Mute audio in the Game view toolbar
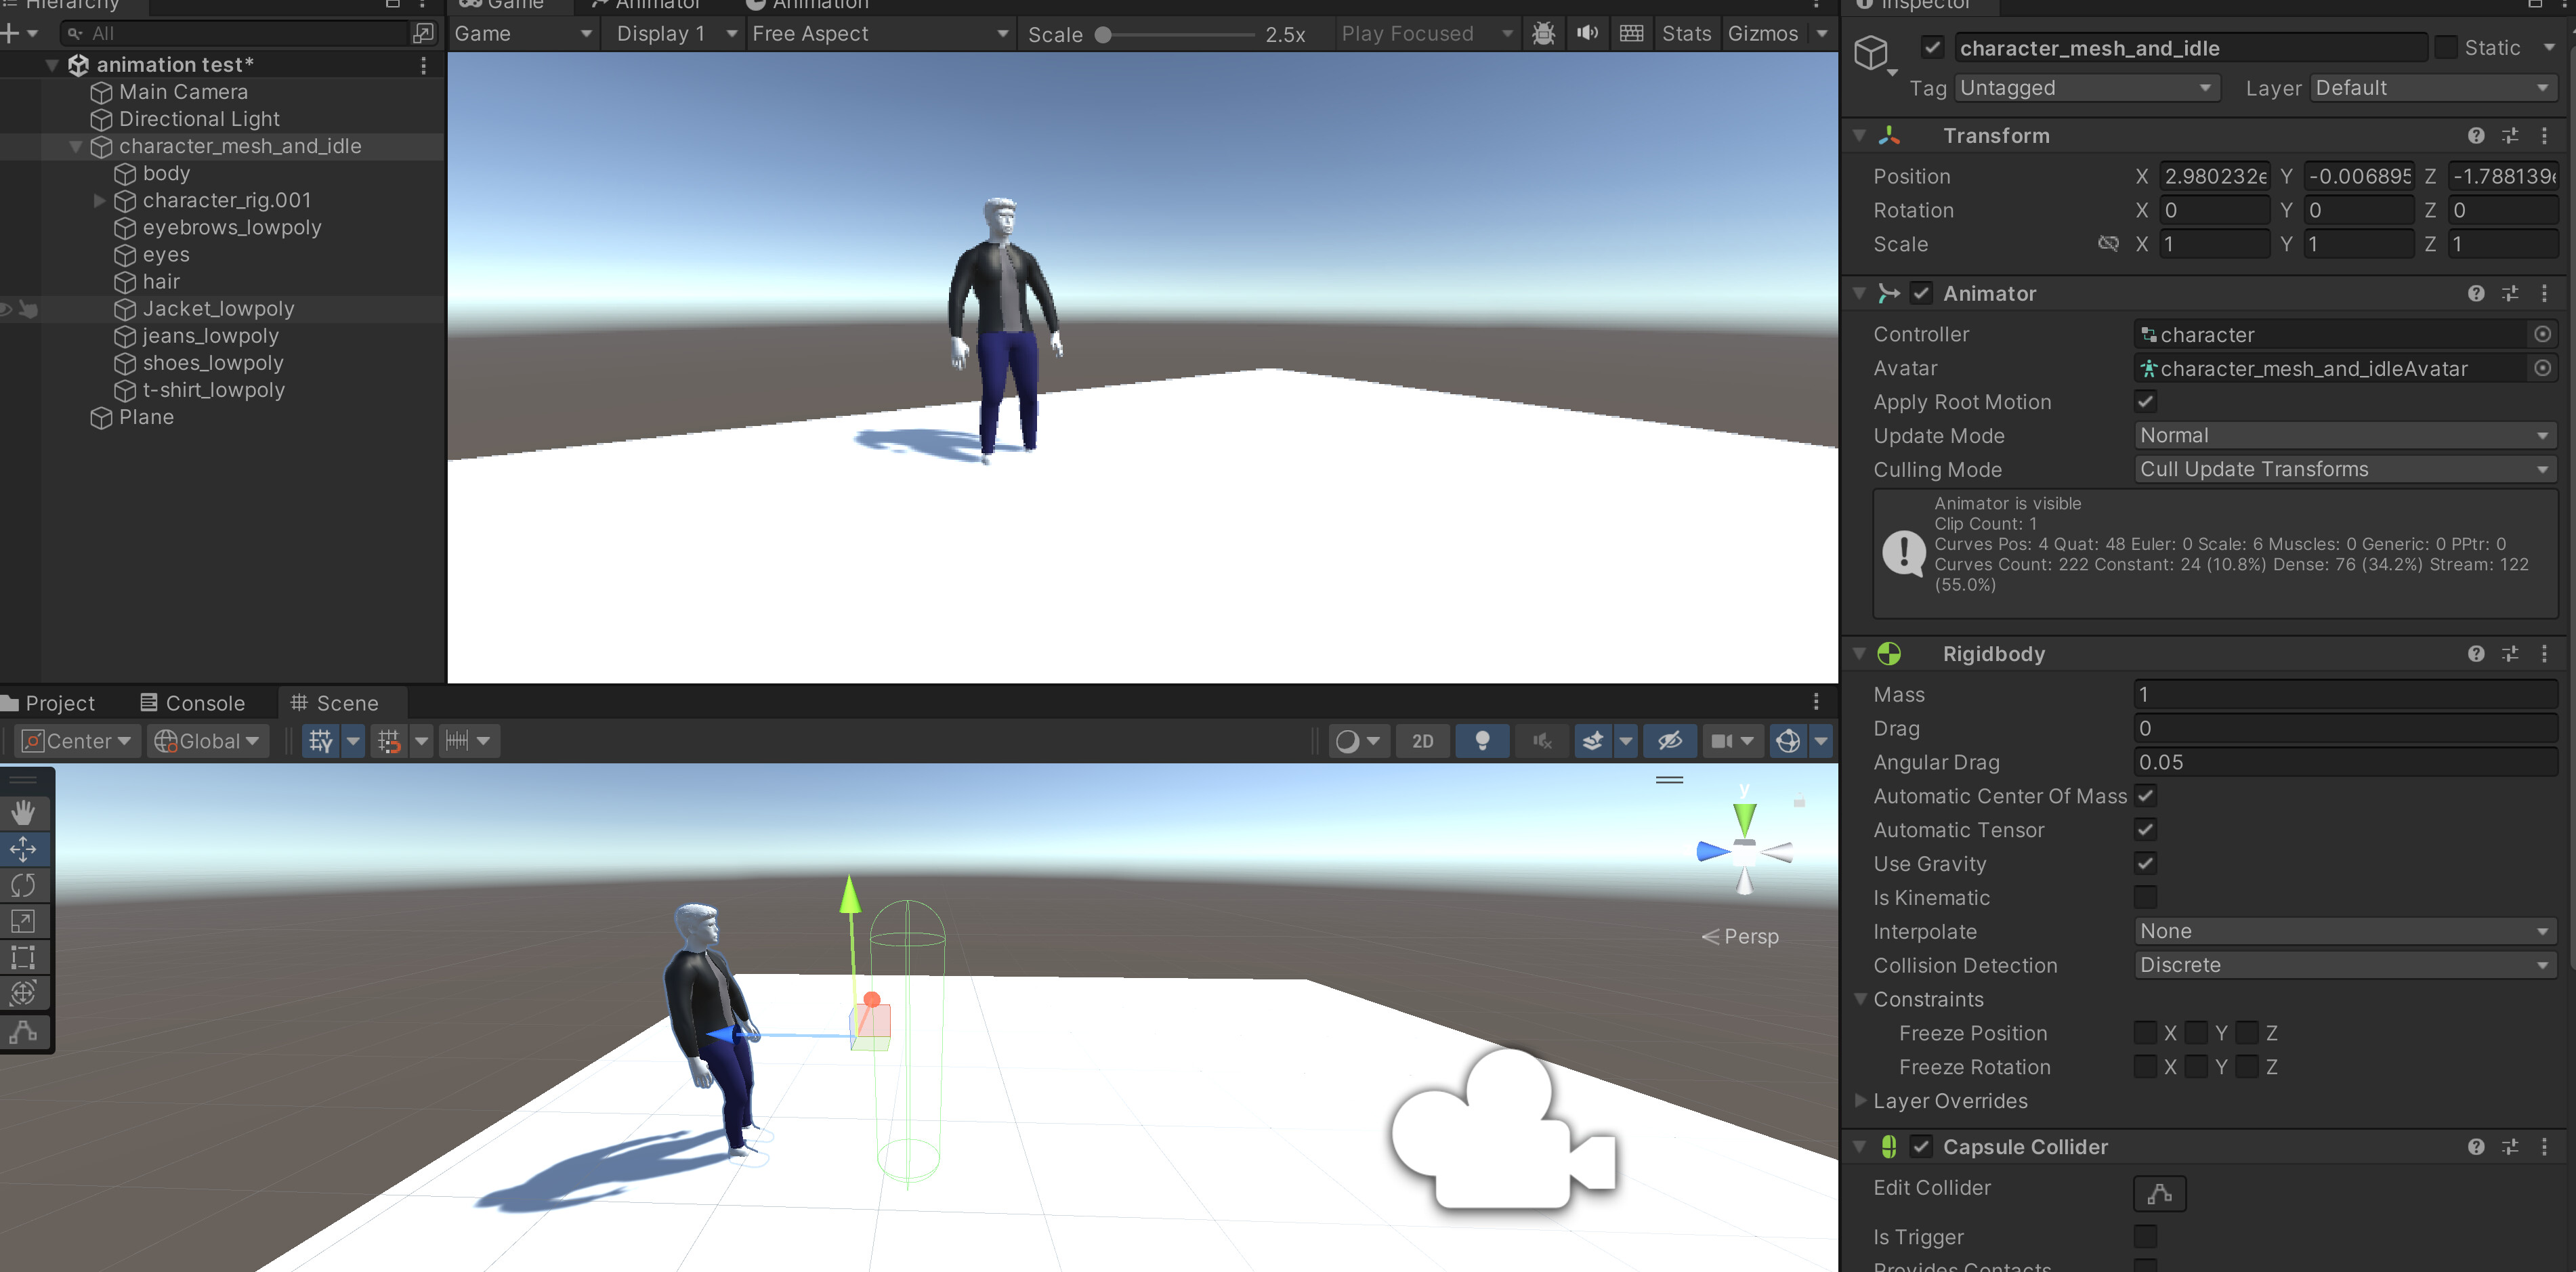 (1587, 33)
